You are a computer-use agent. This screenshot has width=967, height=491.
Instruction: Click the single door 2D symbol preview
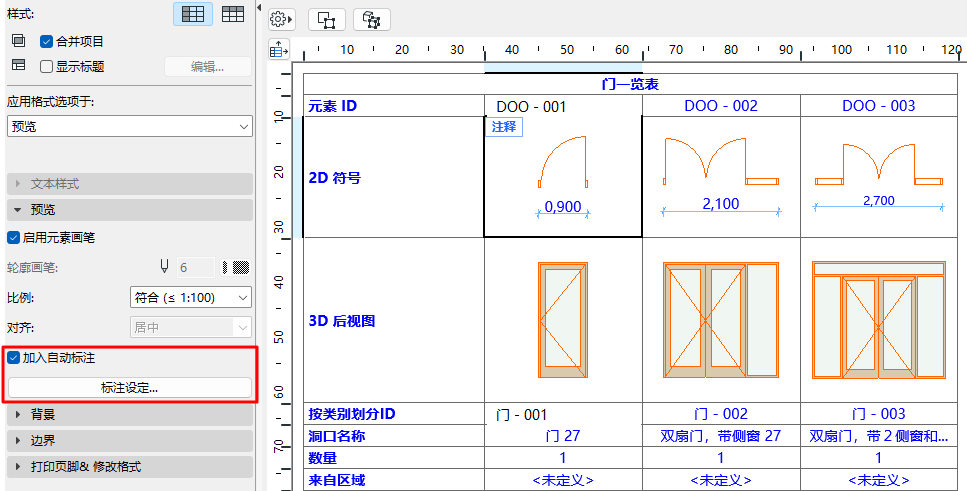point(562,162)
